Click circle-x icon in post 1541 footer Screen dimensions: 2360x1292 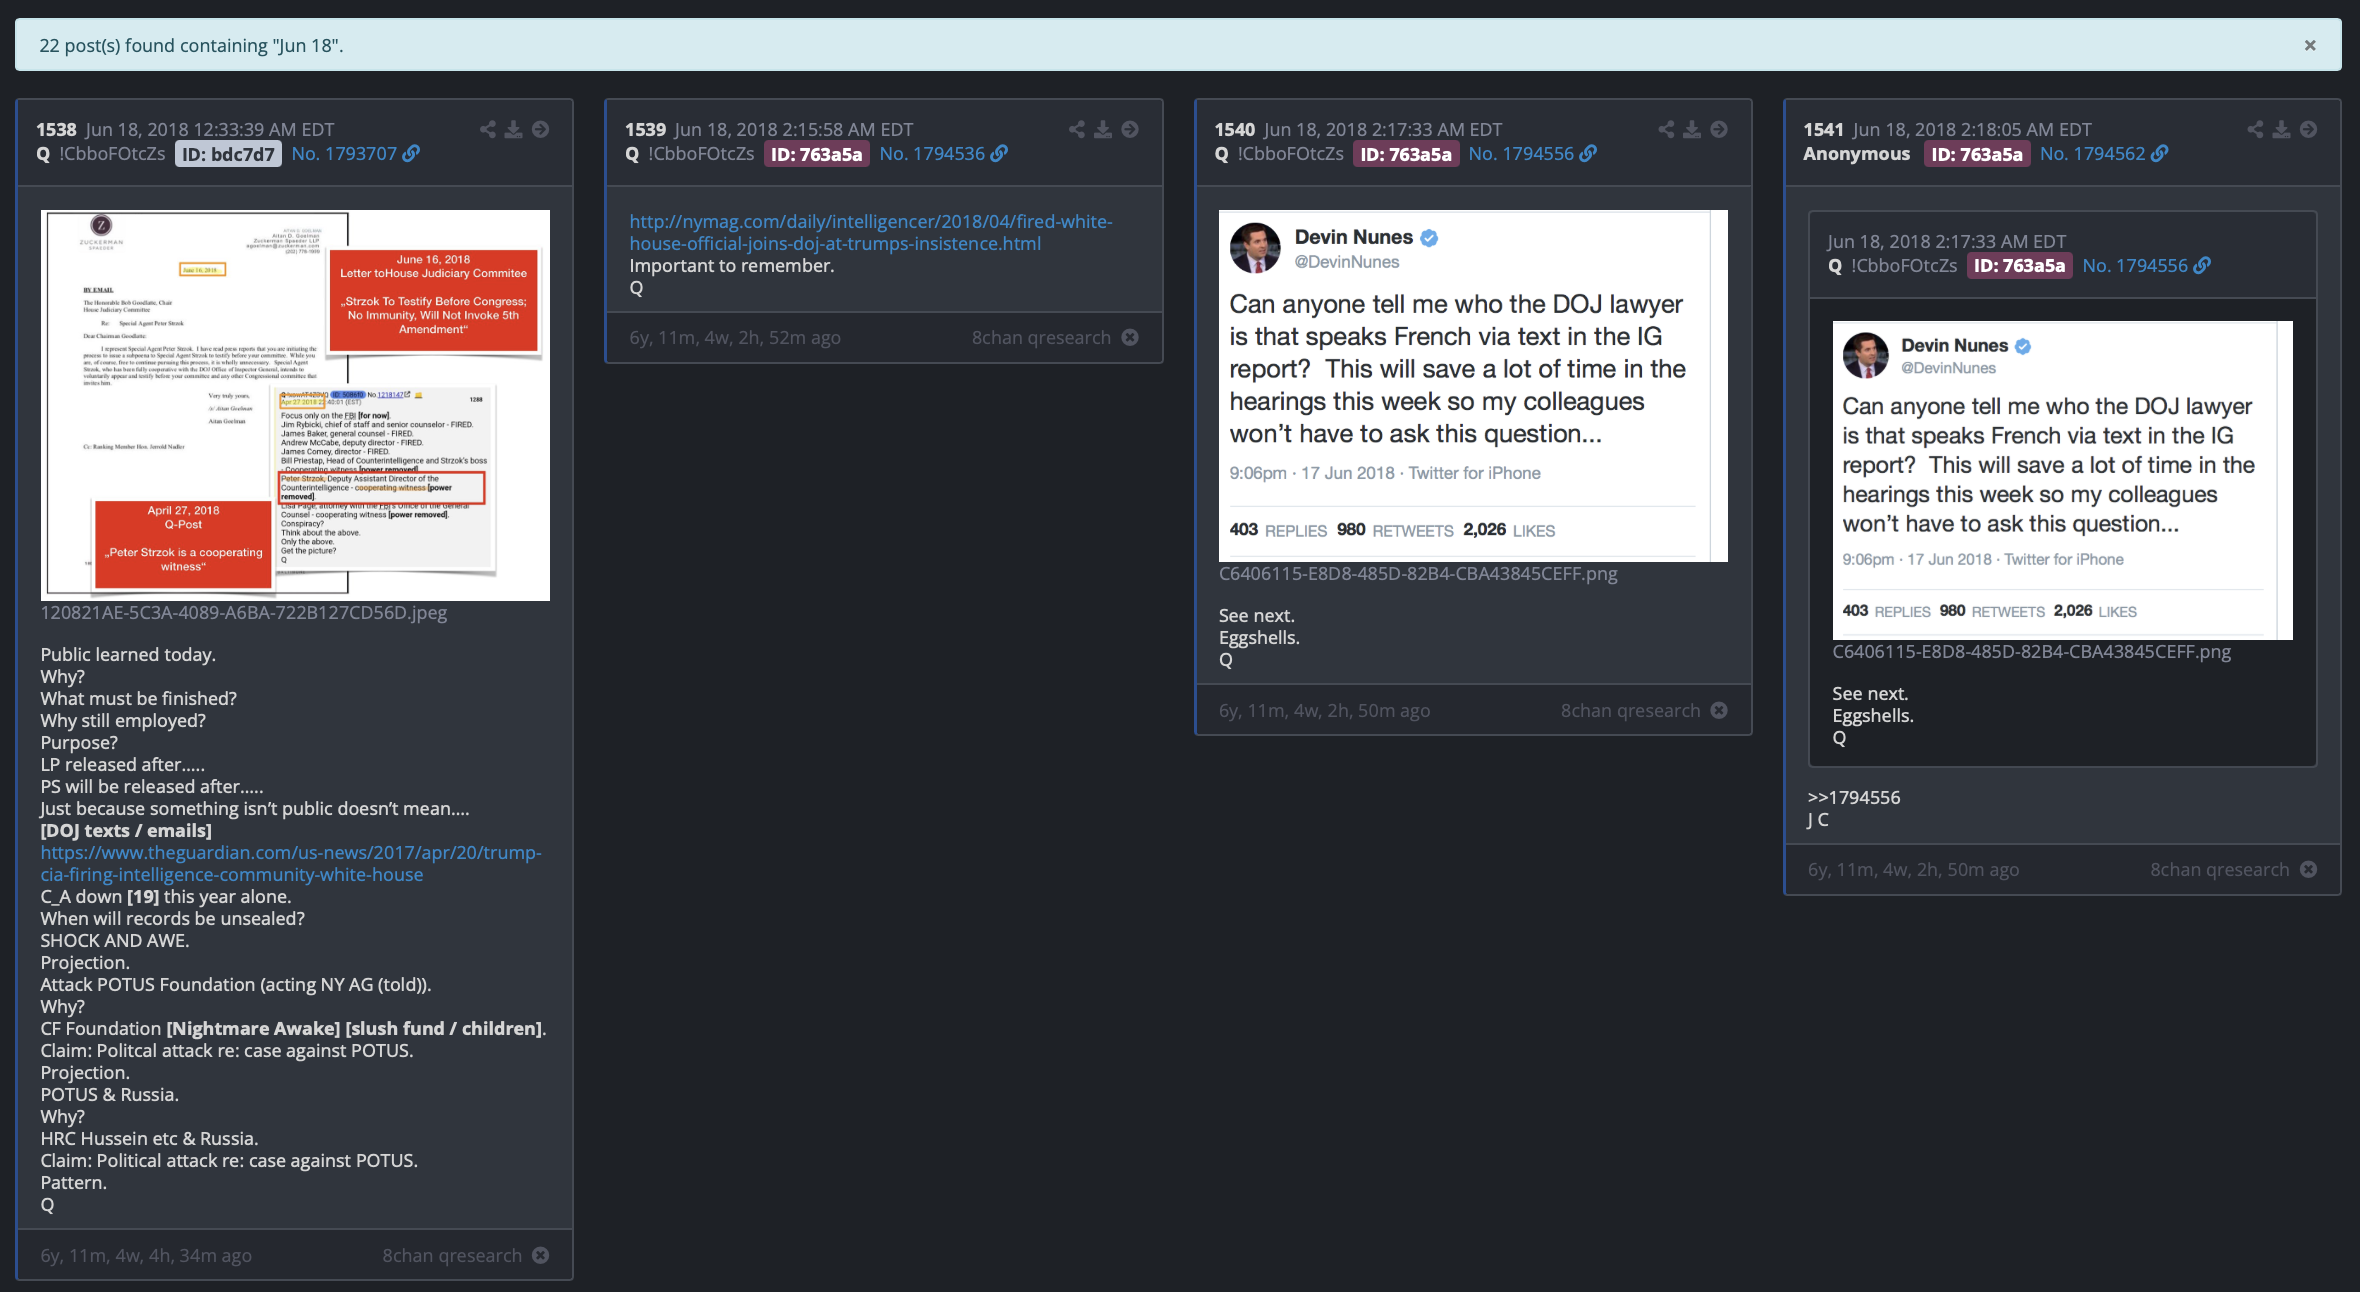point(2308,869)
